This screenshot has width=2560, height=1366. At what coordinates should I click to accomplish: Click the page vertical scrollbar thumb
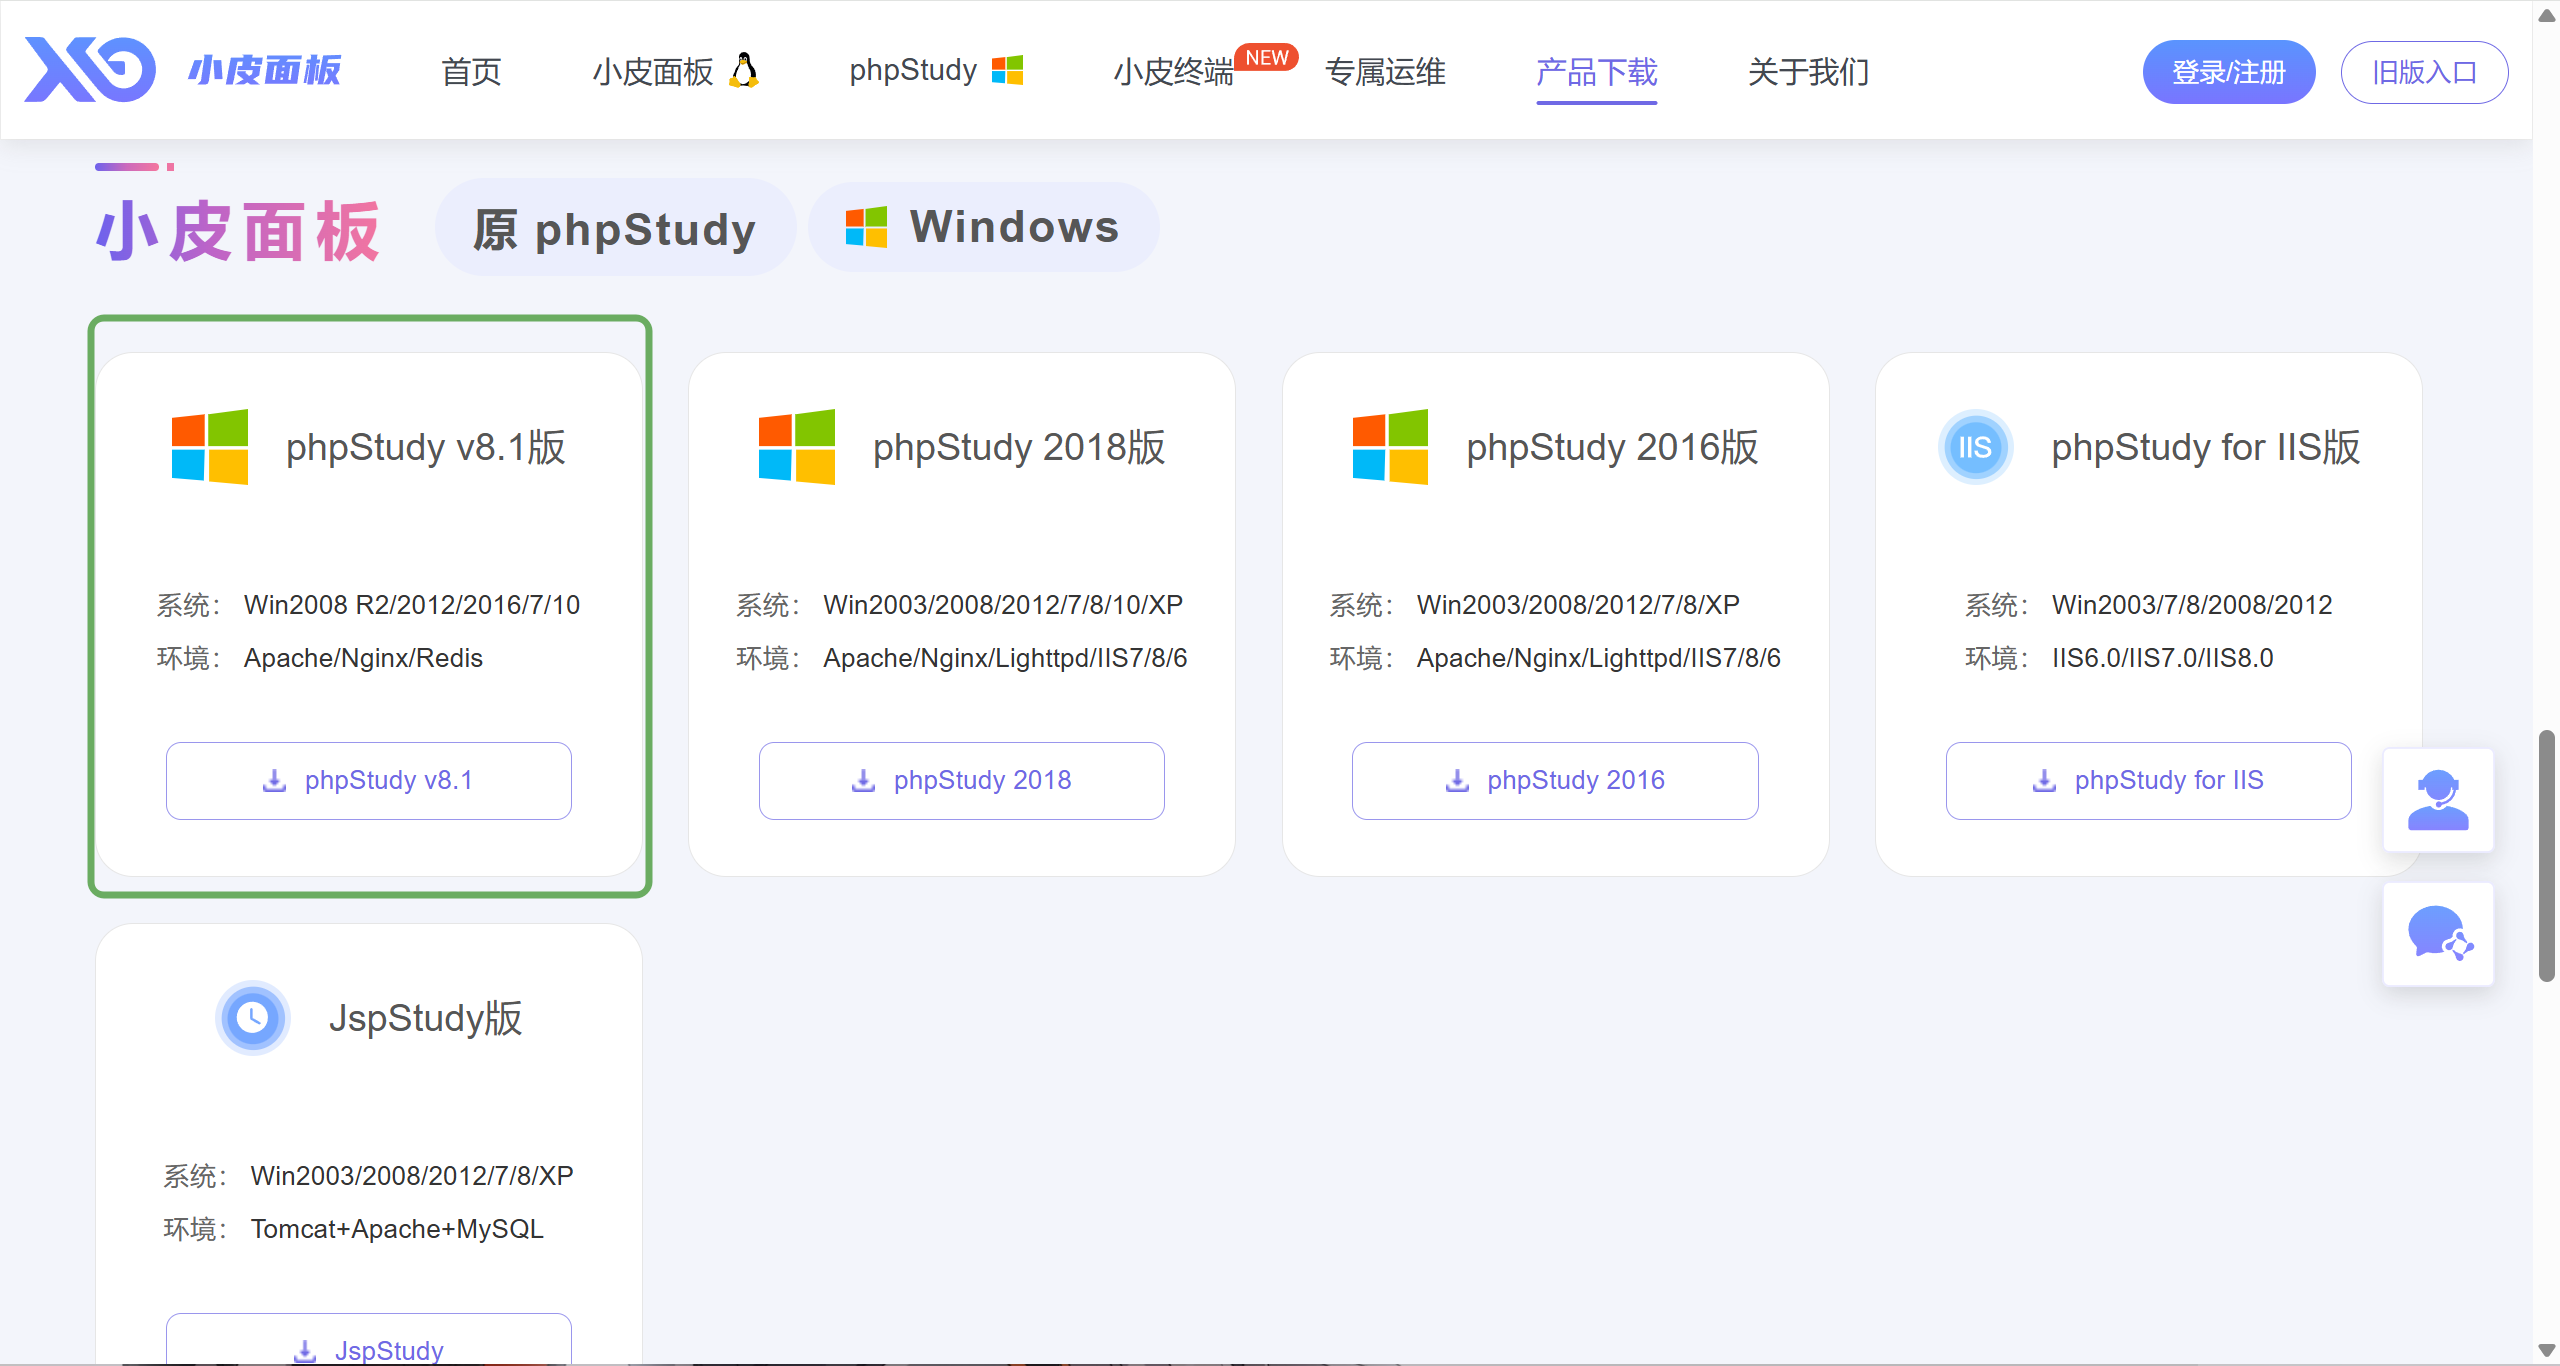[x=2547, y=856]
